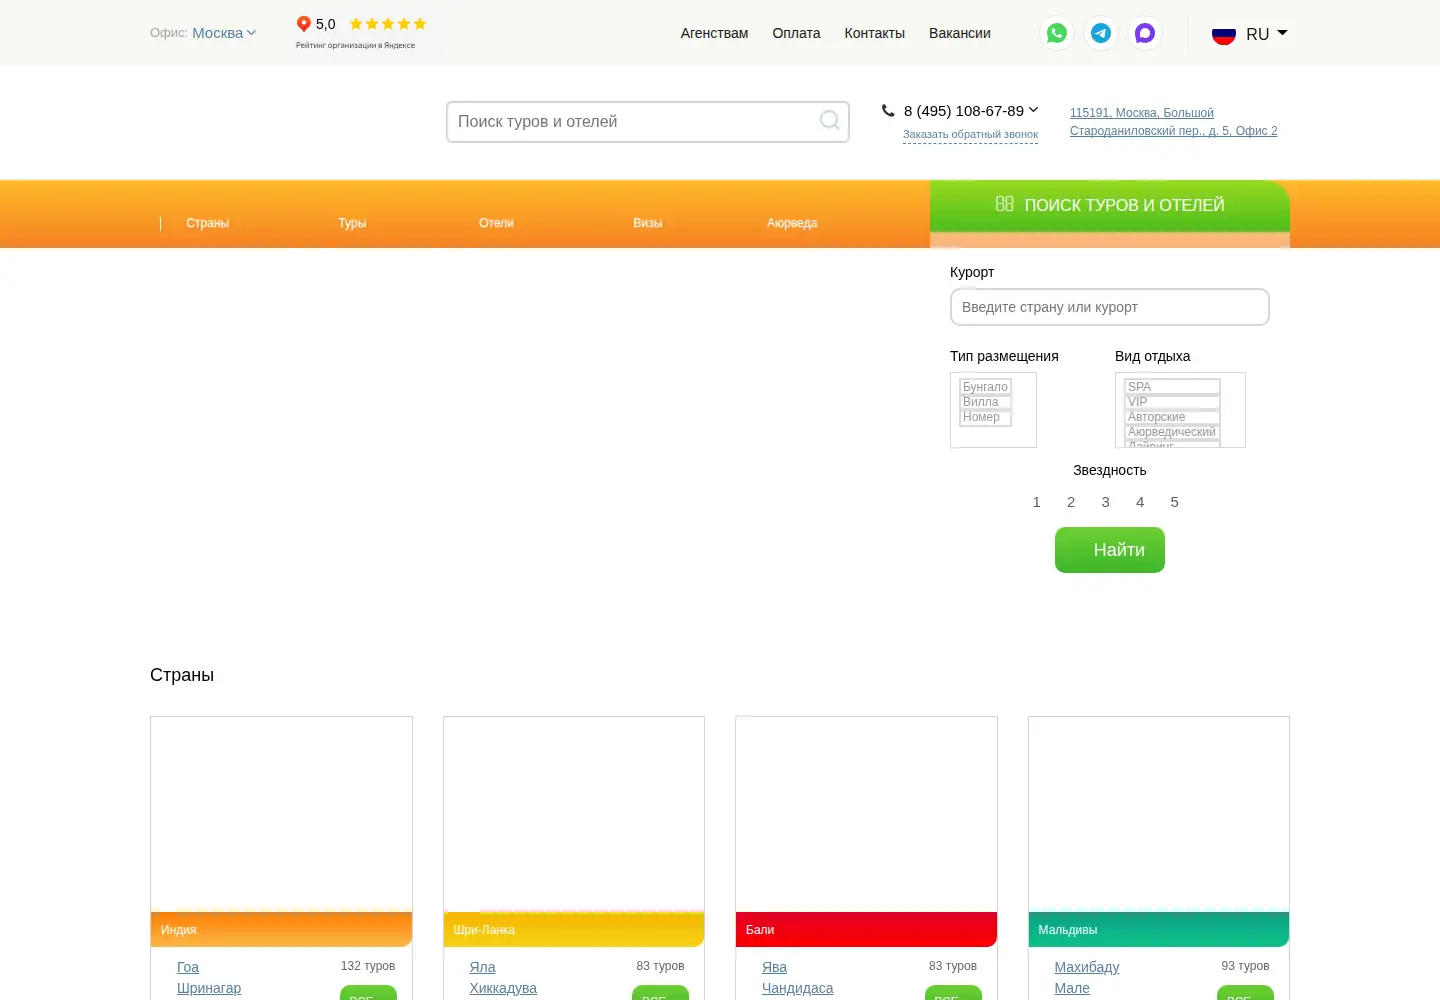Open the Отели menu

(496, 223)
